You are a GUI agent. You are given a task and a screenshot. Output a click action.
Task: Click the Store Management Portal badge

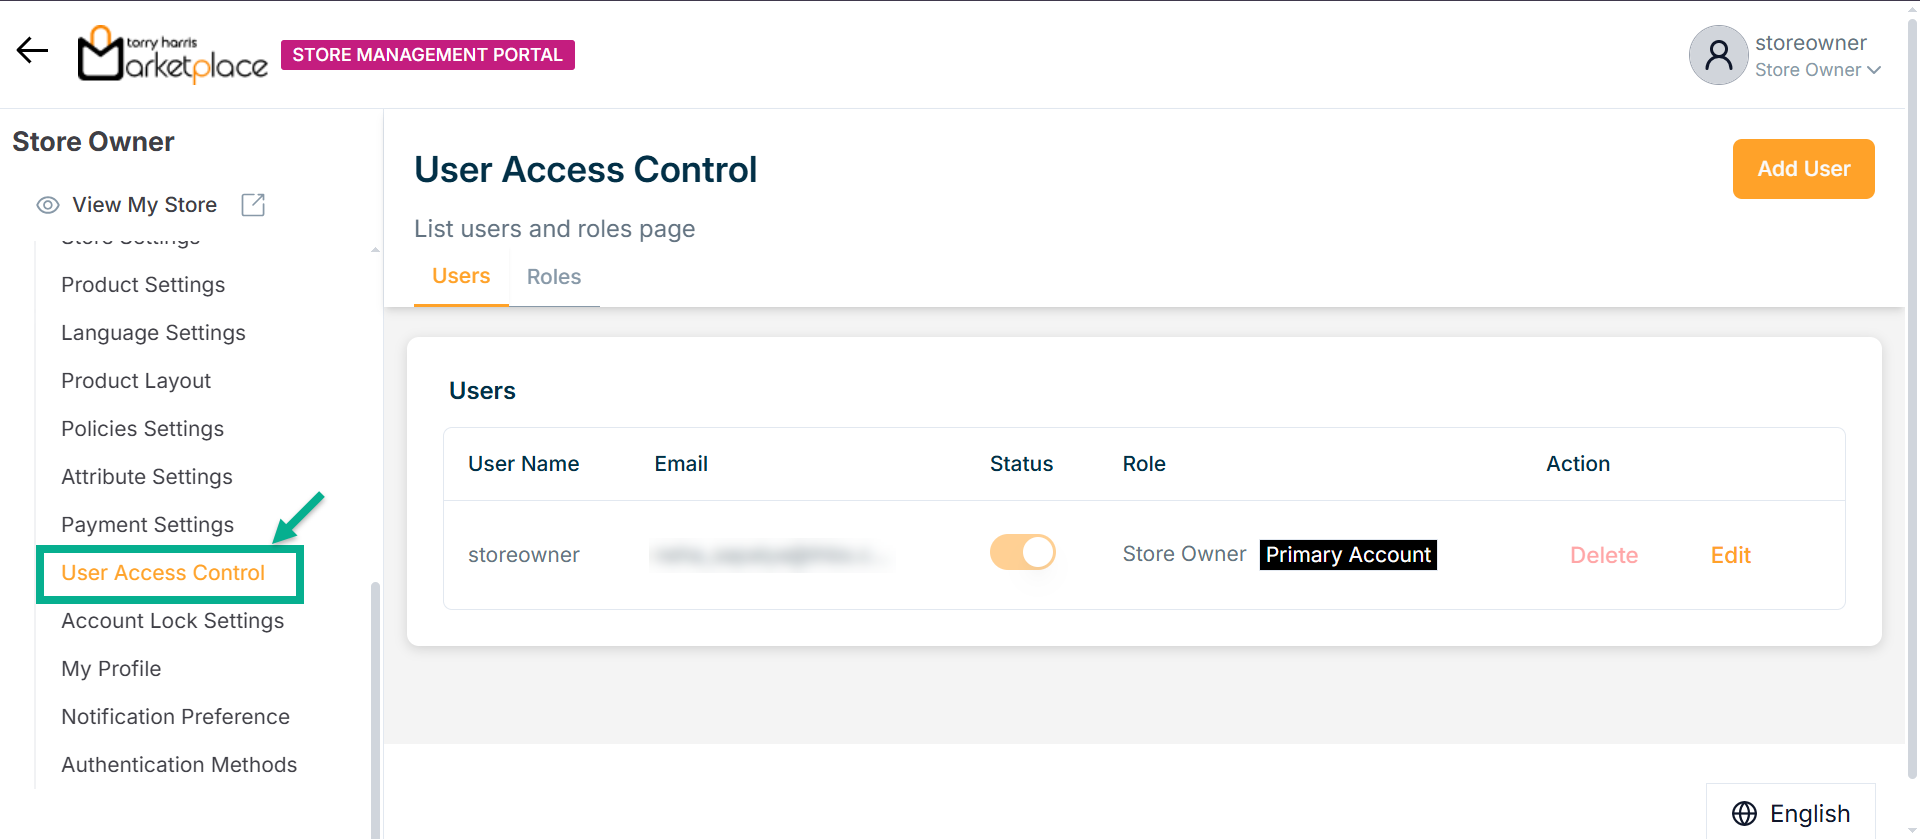[x=428, y=55]
